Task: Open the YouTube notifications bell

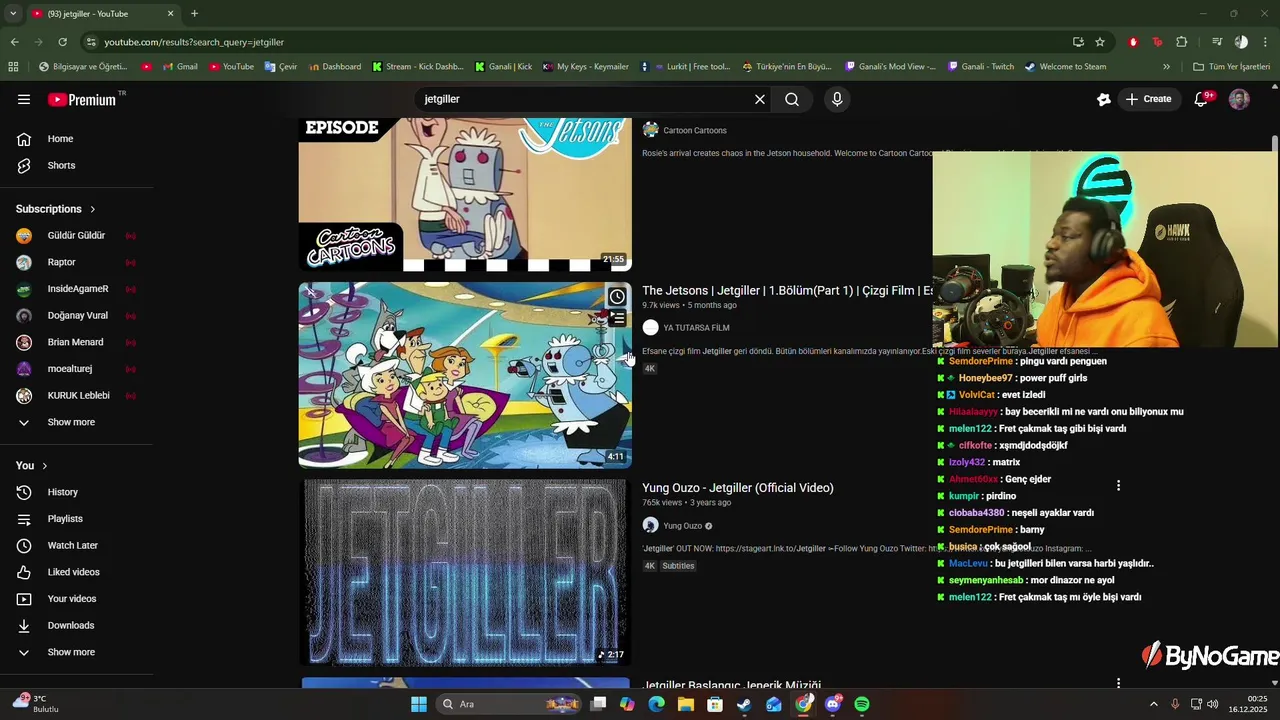Action: pyautogui.click(x=1202, y=99)
